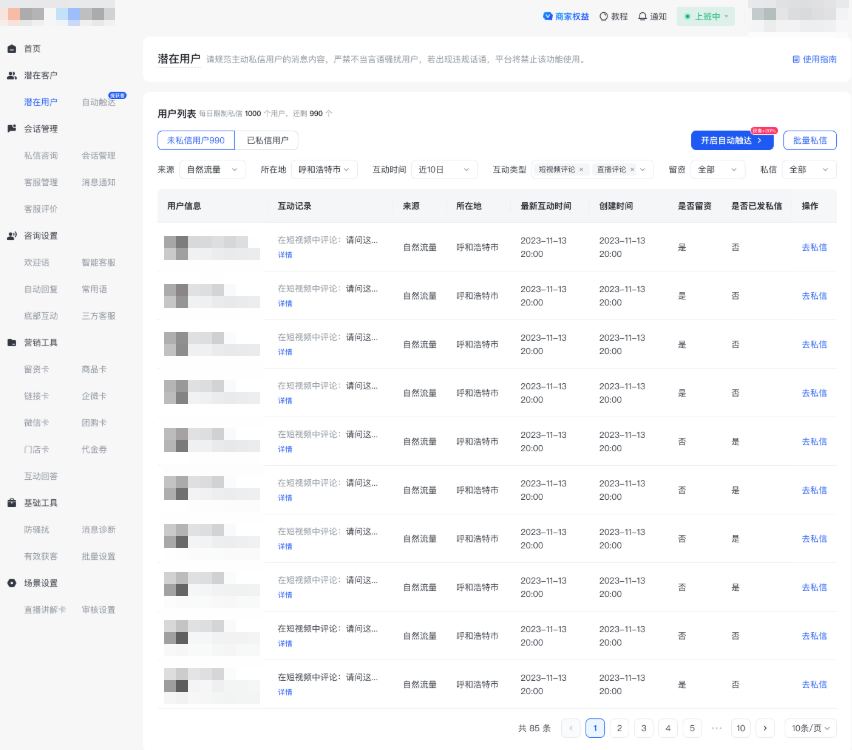This screenshot has height=750, width=852.
Task: Click the 营销工具 folder icon
Action: 12,343
